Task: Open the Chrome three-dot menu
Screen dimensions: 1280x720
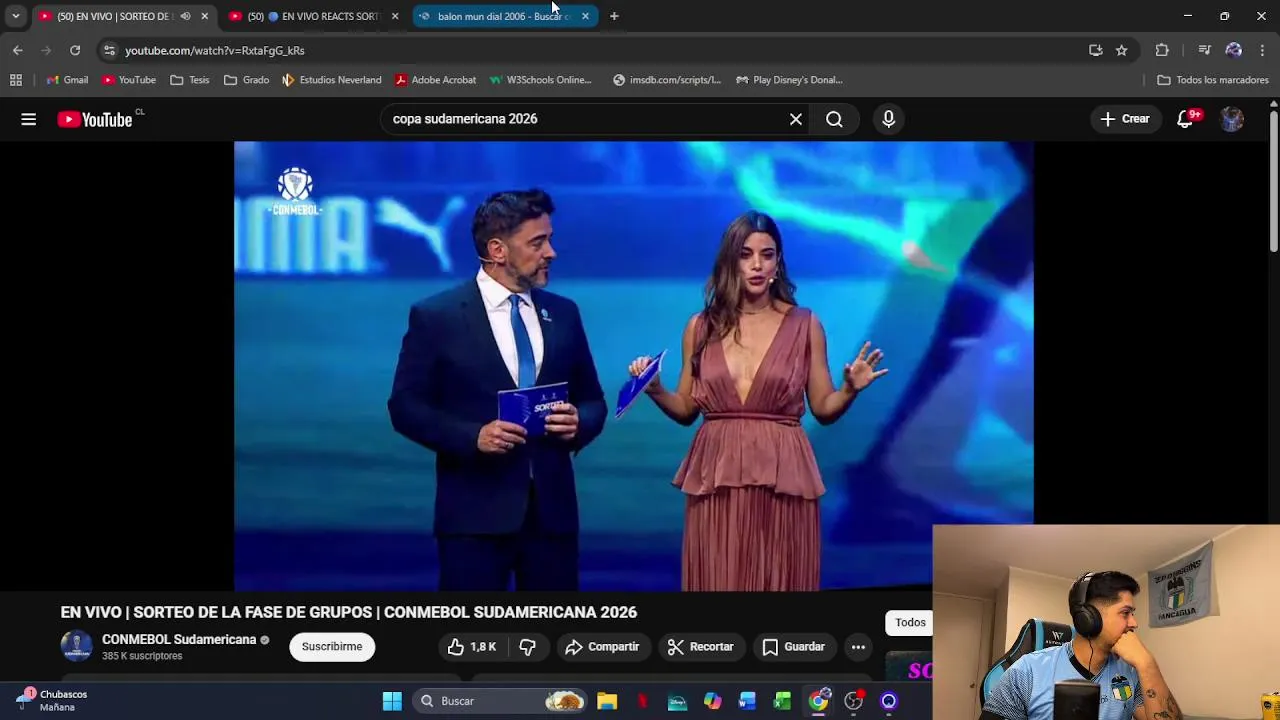Action: [x=1262, y=50]
